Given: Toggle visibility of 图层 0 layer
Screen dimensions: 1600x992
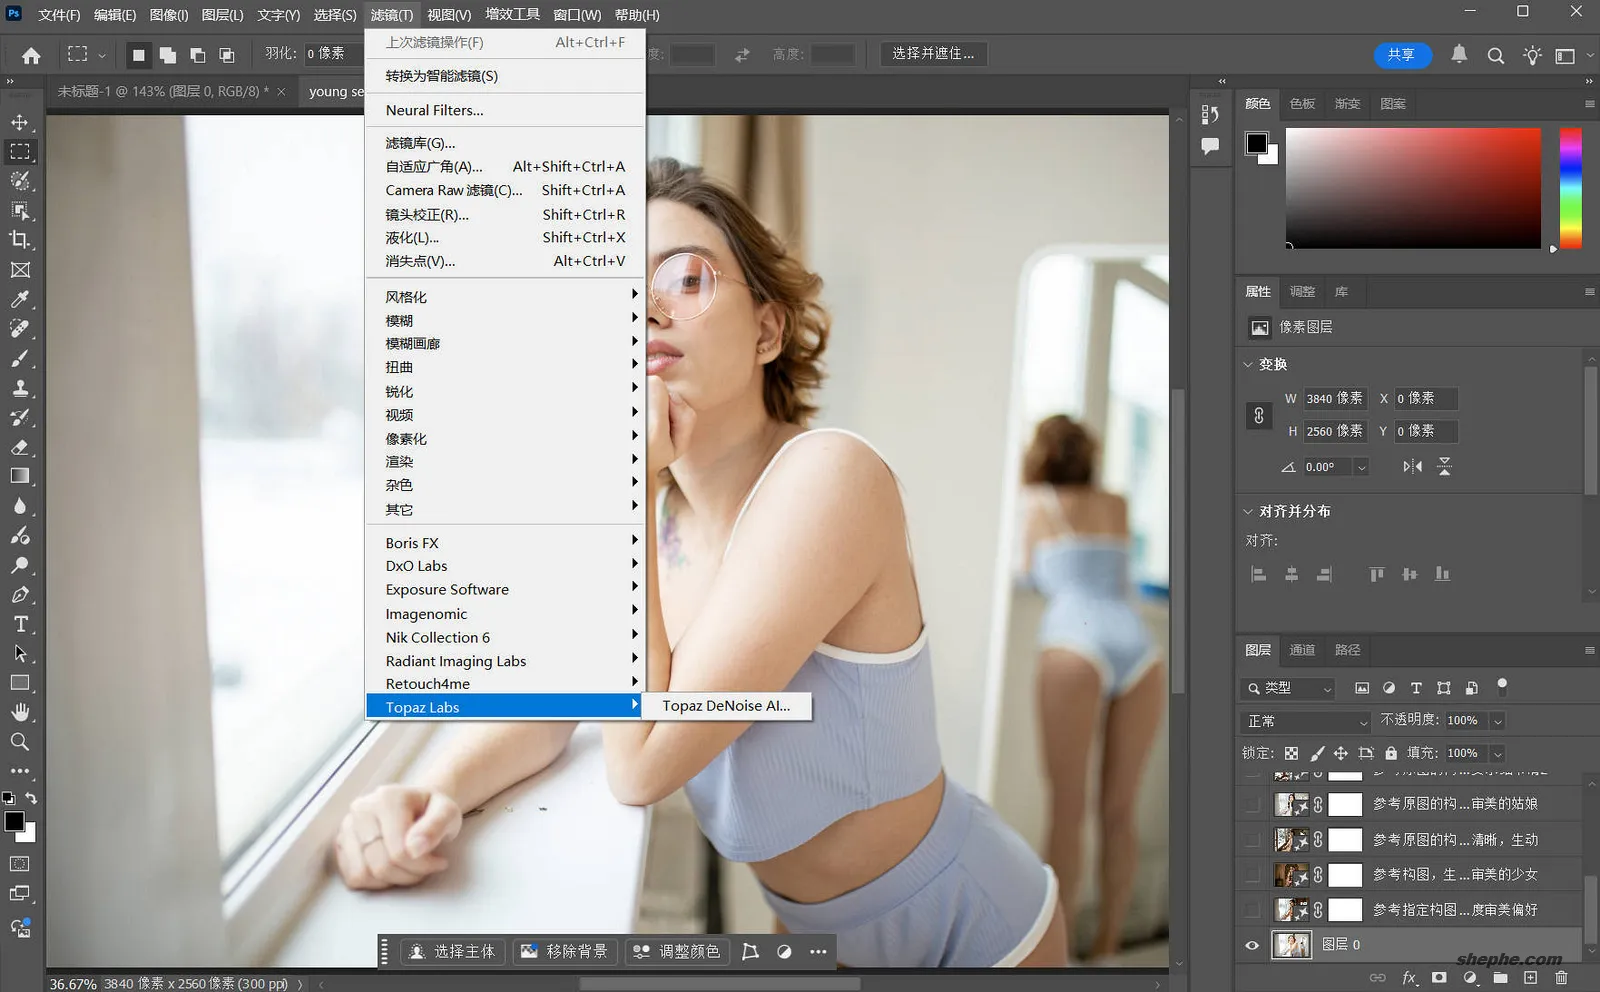Looking at the screenshot, I should (x=1252, y=945).
